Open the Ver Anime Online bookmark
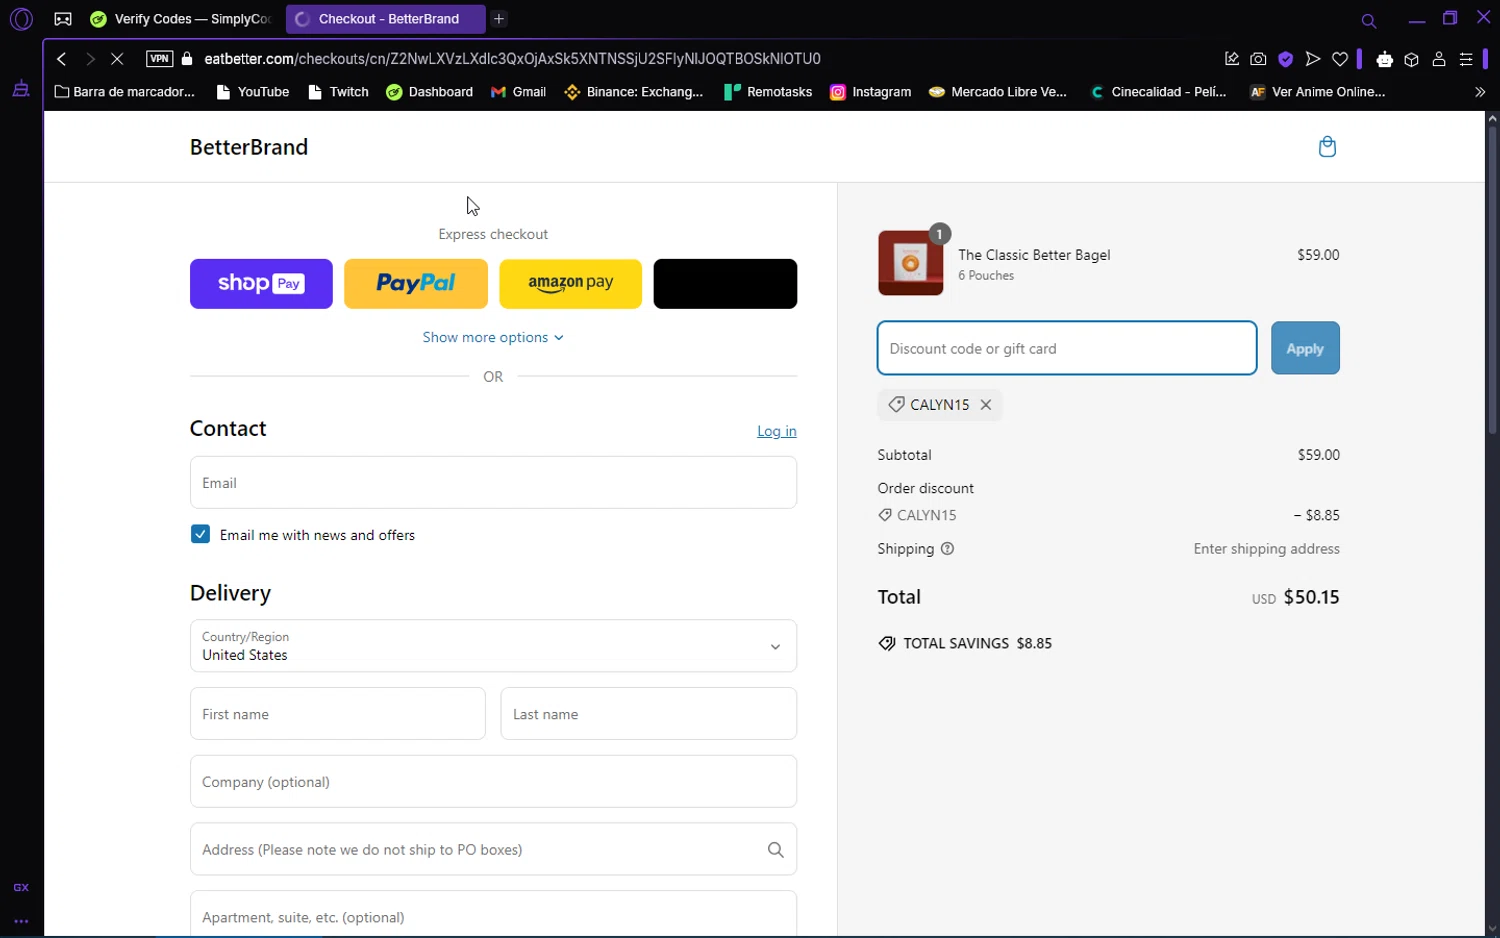Viewport: 1500px width, 938px height. tap(1318, 92)
